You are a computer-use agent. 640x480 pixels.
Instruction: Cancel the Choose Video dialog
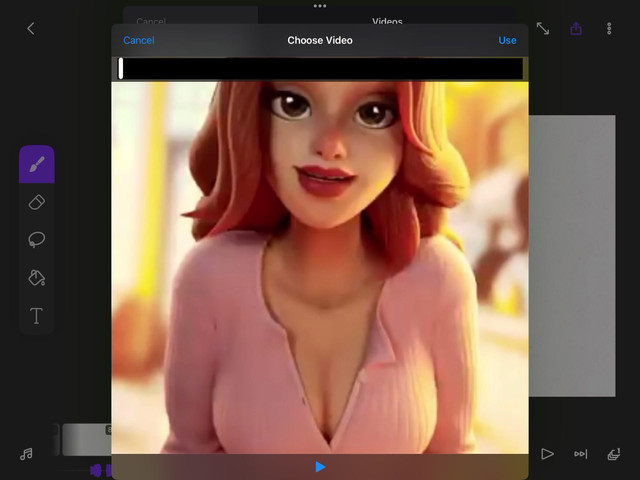click(139, 40)
